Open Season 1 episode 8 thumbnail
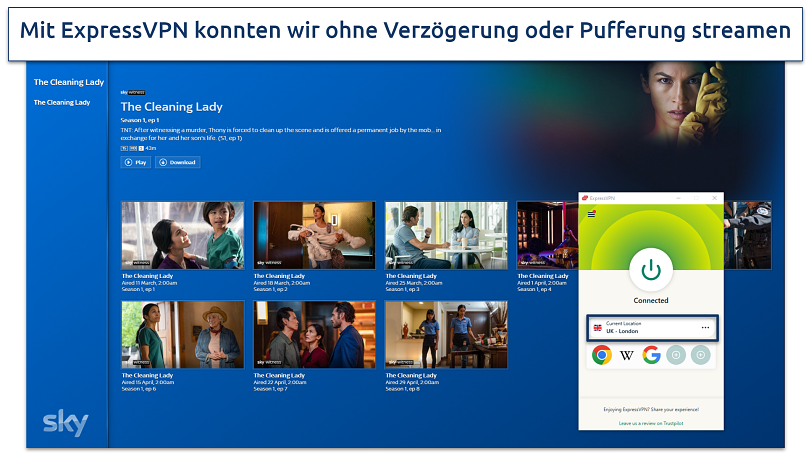This screenshot has height=453, width=806. click(x=446, y=334)
